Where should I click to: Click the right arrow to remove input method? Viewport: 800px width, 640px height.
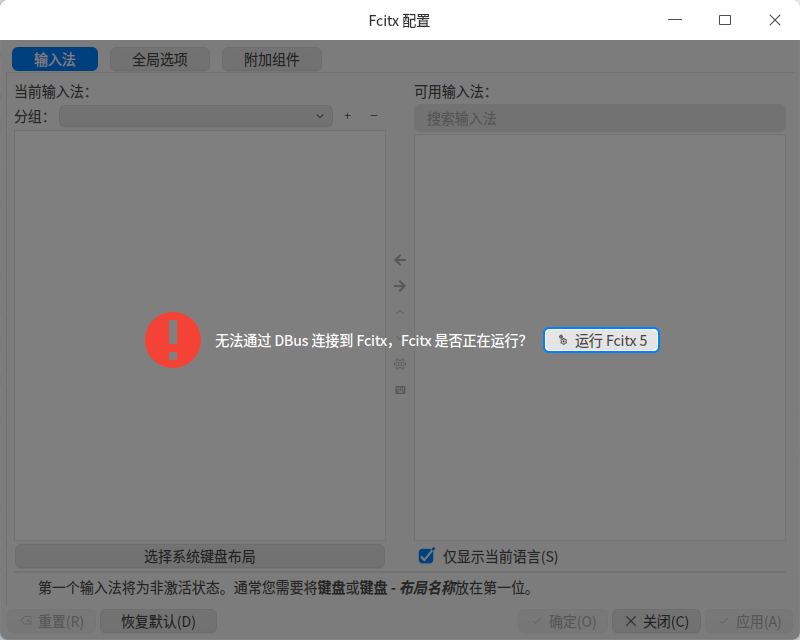coord(400,286)
